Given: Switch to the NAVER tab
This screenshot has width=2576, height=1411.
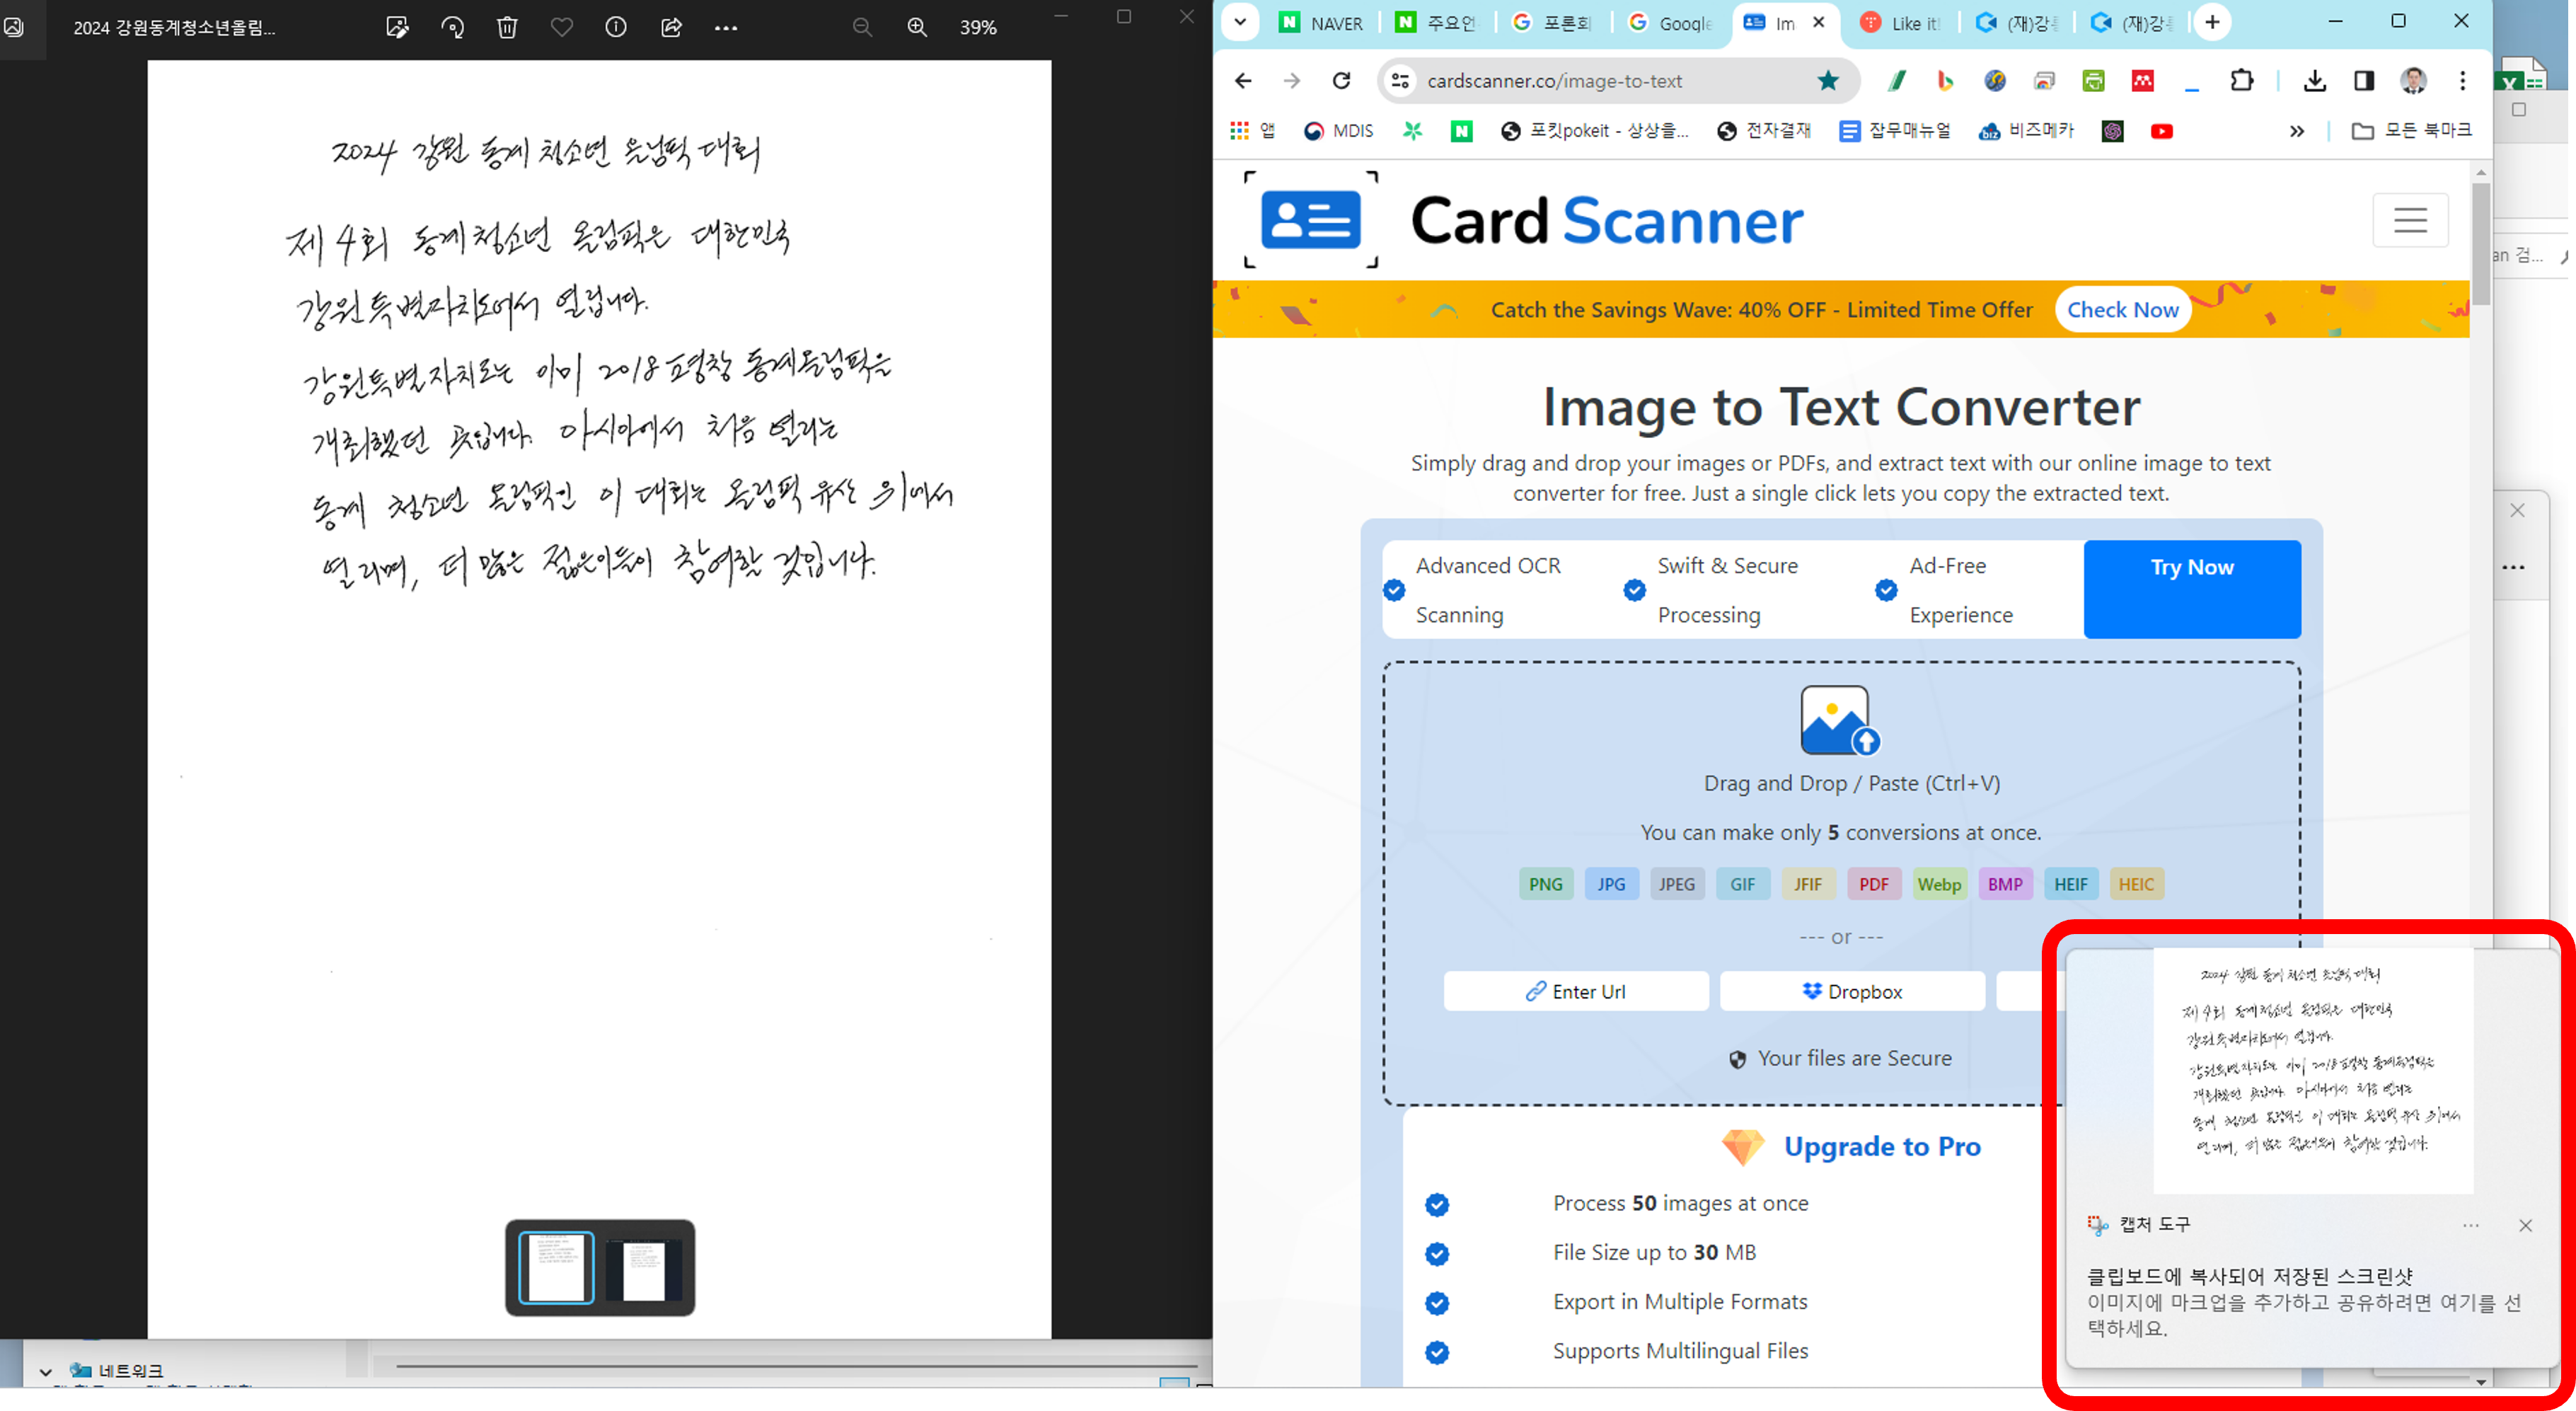Looking at the screenshot, I should (x=1322, y=23).
